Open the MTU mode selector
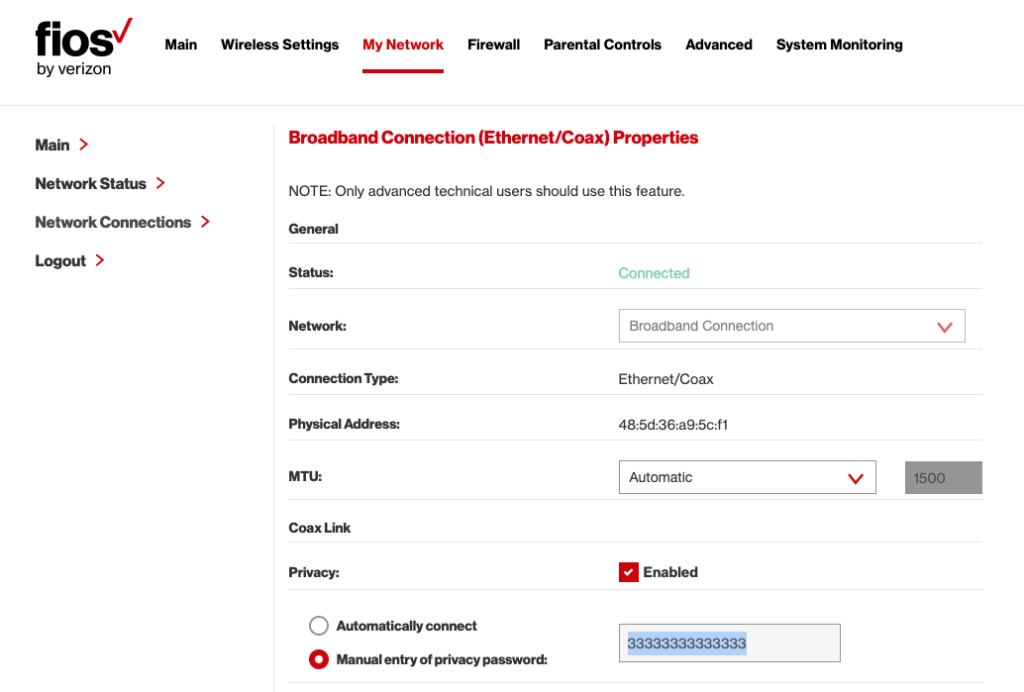 pos(747,477)
